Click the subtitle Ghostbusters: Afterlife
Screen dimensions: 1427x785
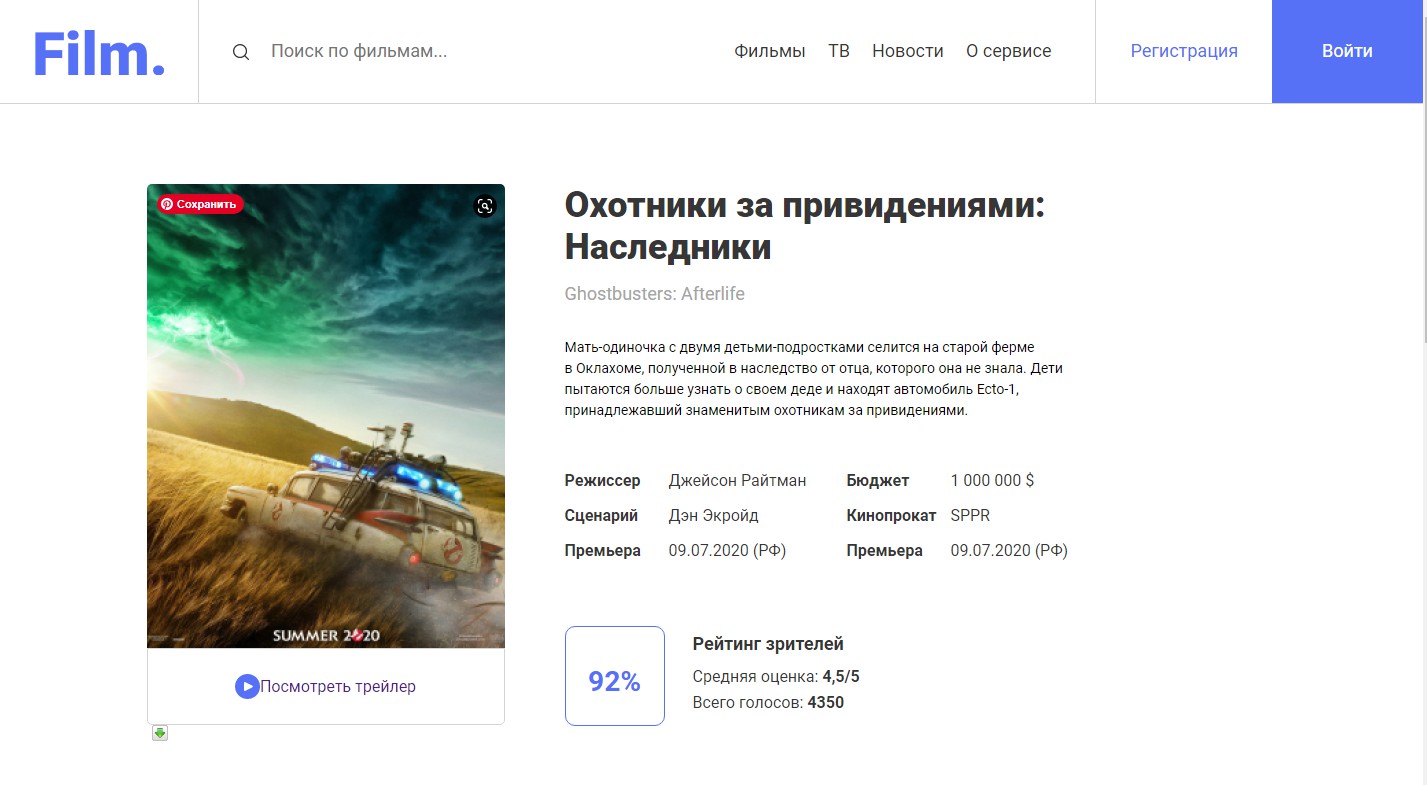655,294
